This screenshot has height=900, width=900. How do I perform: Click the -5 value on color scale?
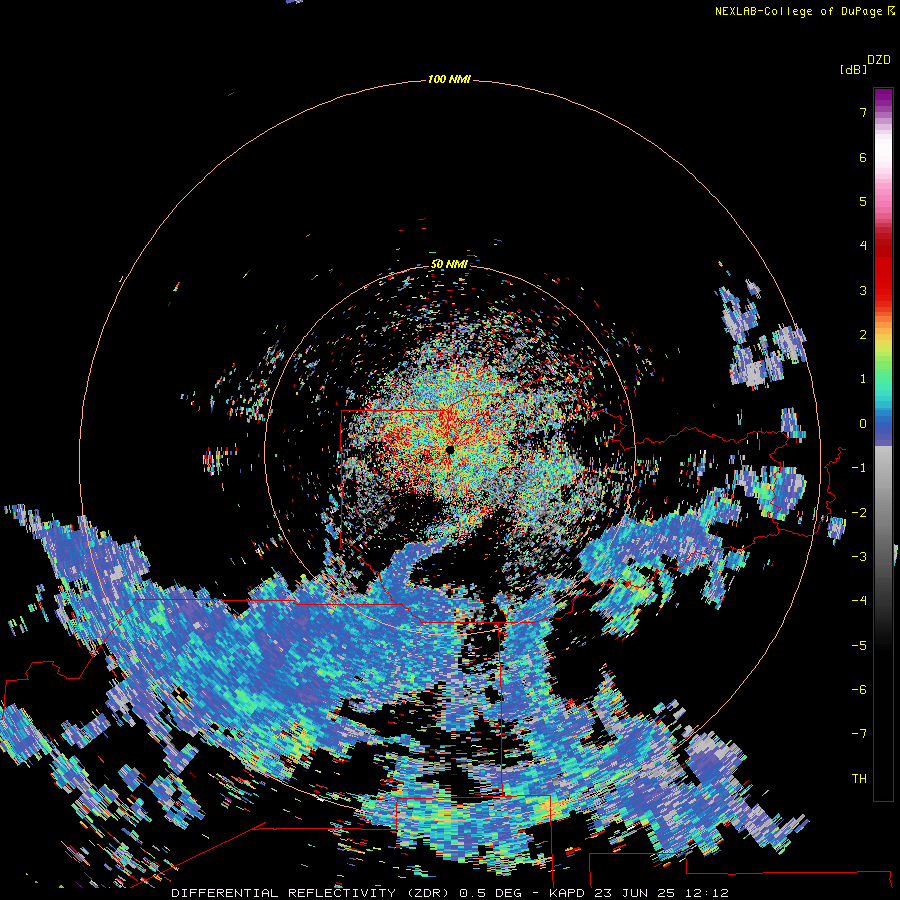[x=859, y=646]
